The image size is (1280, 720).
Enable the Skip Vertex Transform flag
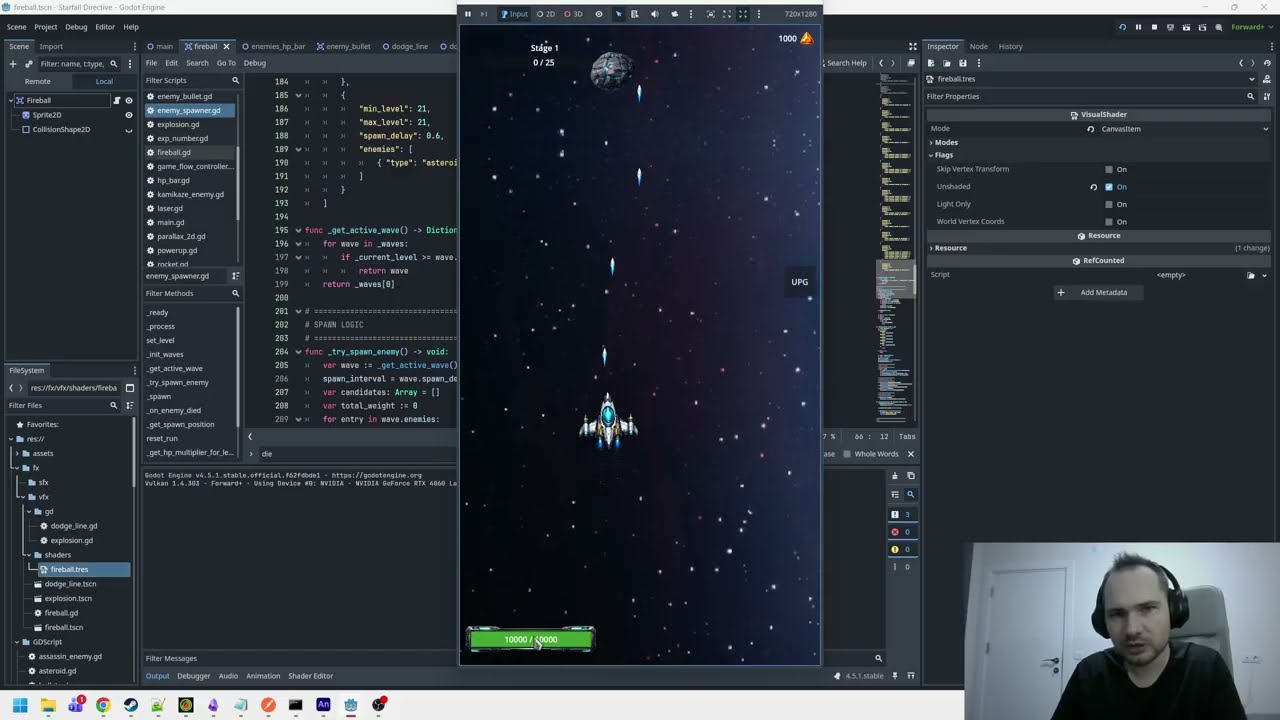(x=1109, y=169)
